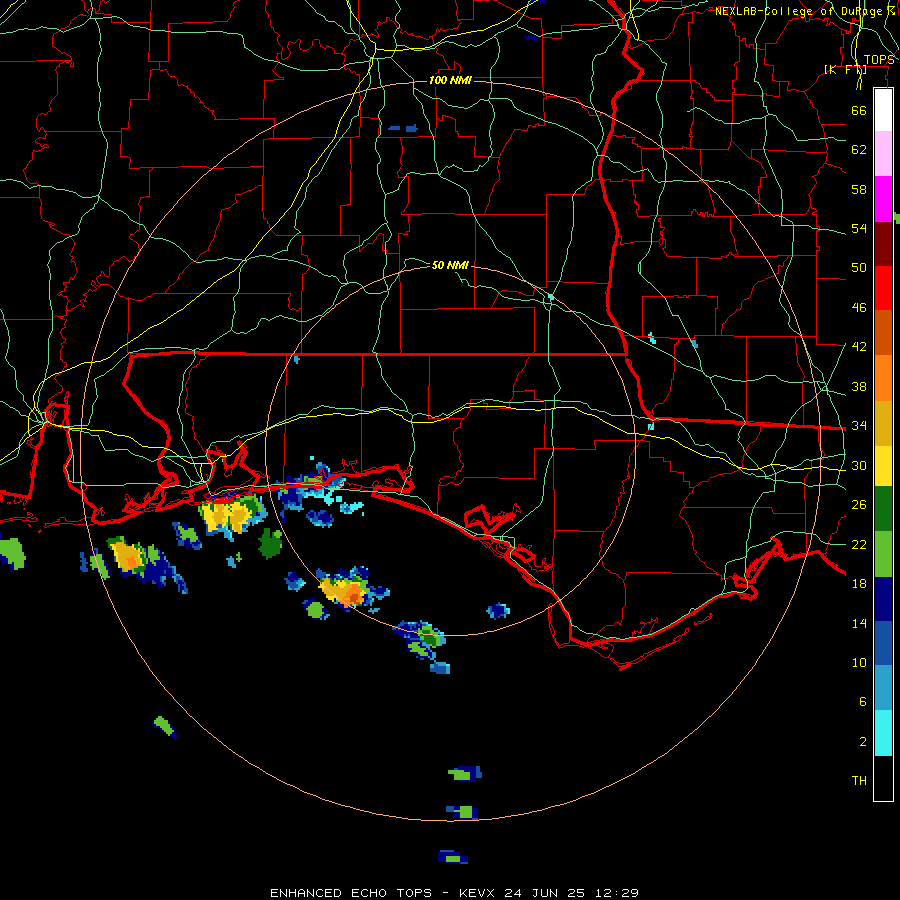Choose the light green legend swatch

pyautogui.click(x=883, y=553)
